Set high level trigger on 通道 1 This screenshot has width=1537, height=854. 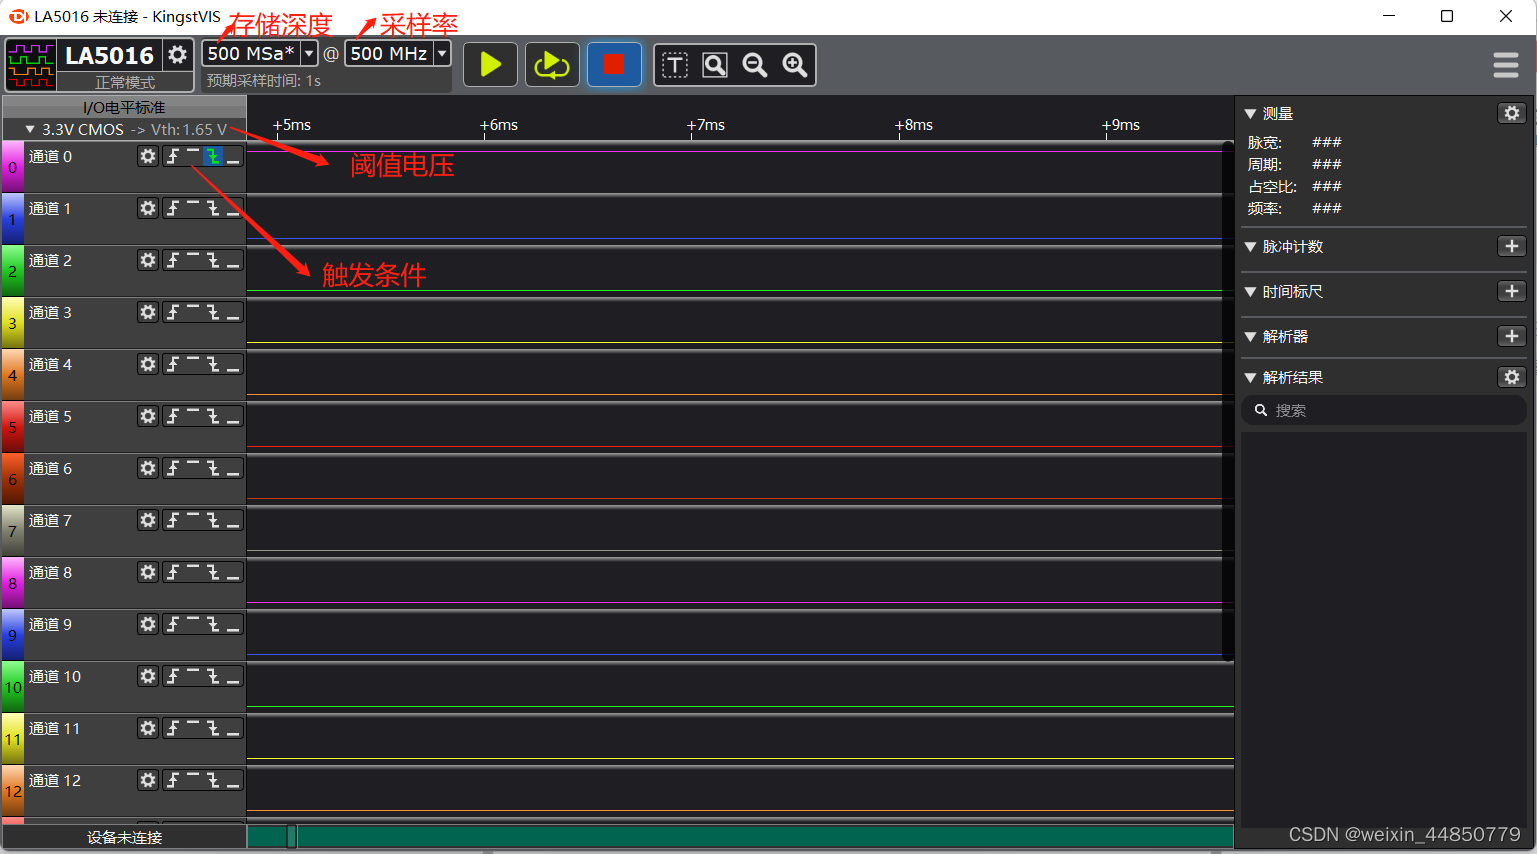pyautogui.click(x=193, y=208)
